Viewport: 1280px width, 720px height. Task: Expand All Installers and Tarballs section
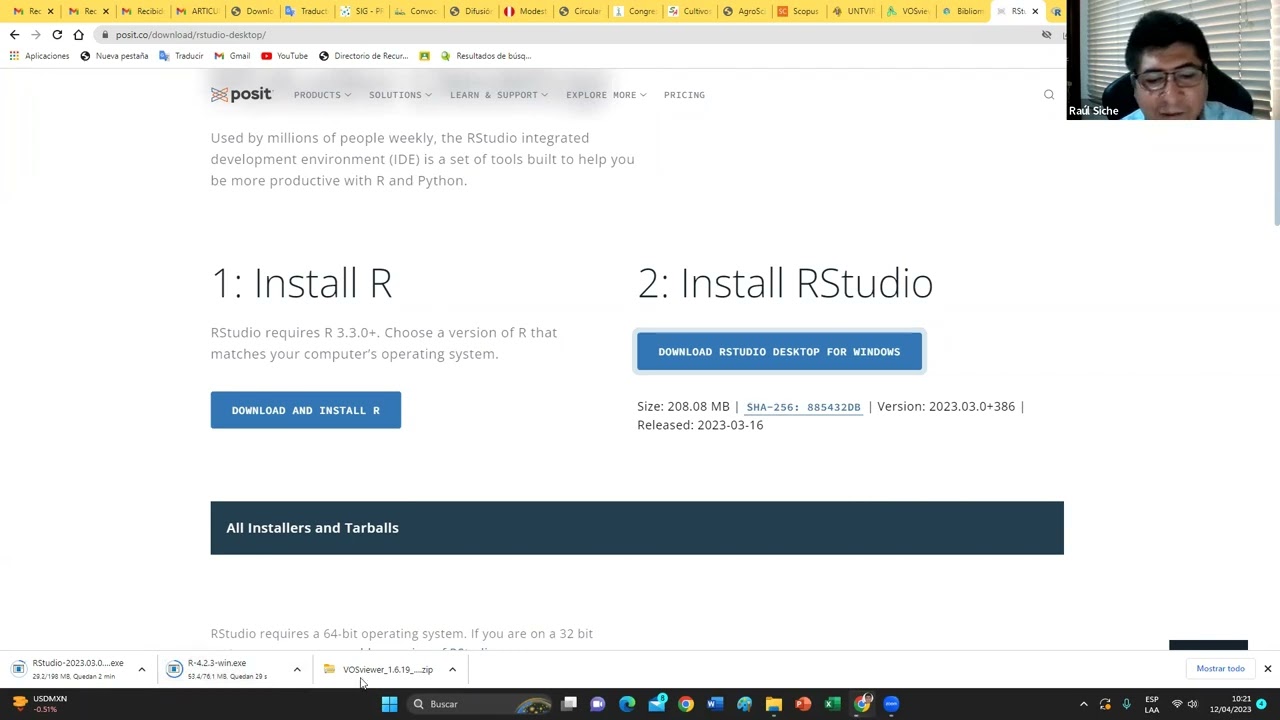(x=637, y=528)
